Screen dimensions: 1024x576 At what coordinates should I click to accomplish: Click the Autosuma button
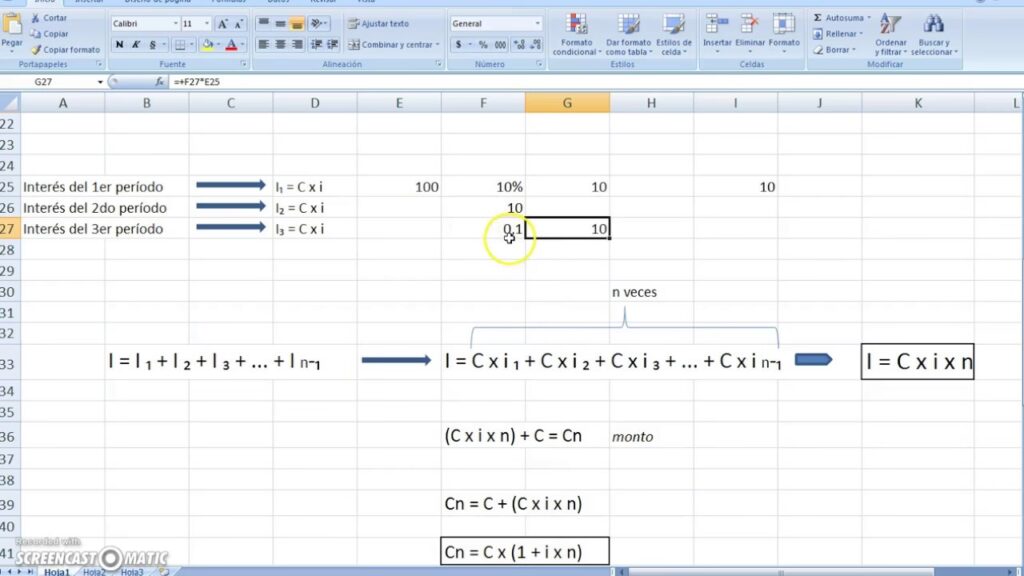841,18
